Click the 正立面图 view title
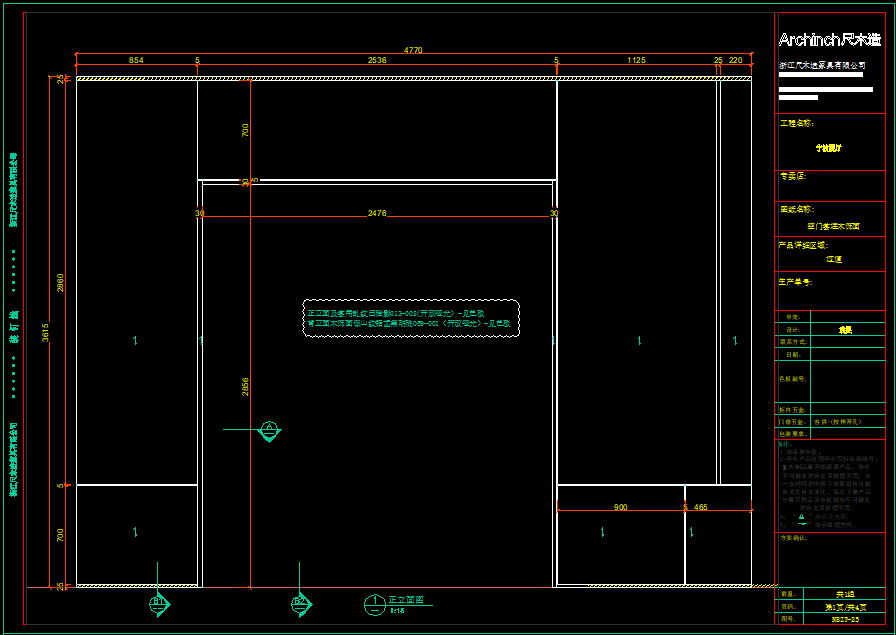Viewport: 896px width, 635px height. pyautogui.click(x=406, y=600)
